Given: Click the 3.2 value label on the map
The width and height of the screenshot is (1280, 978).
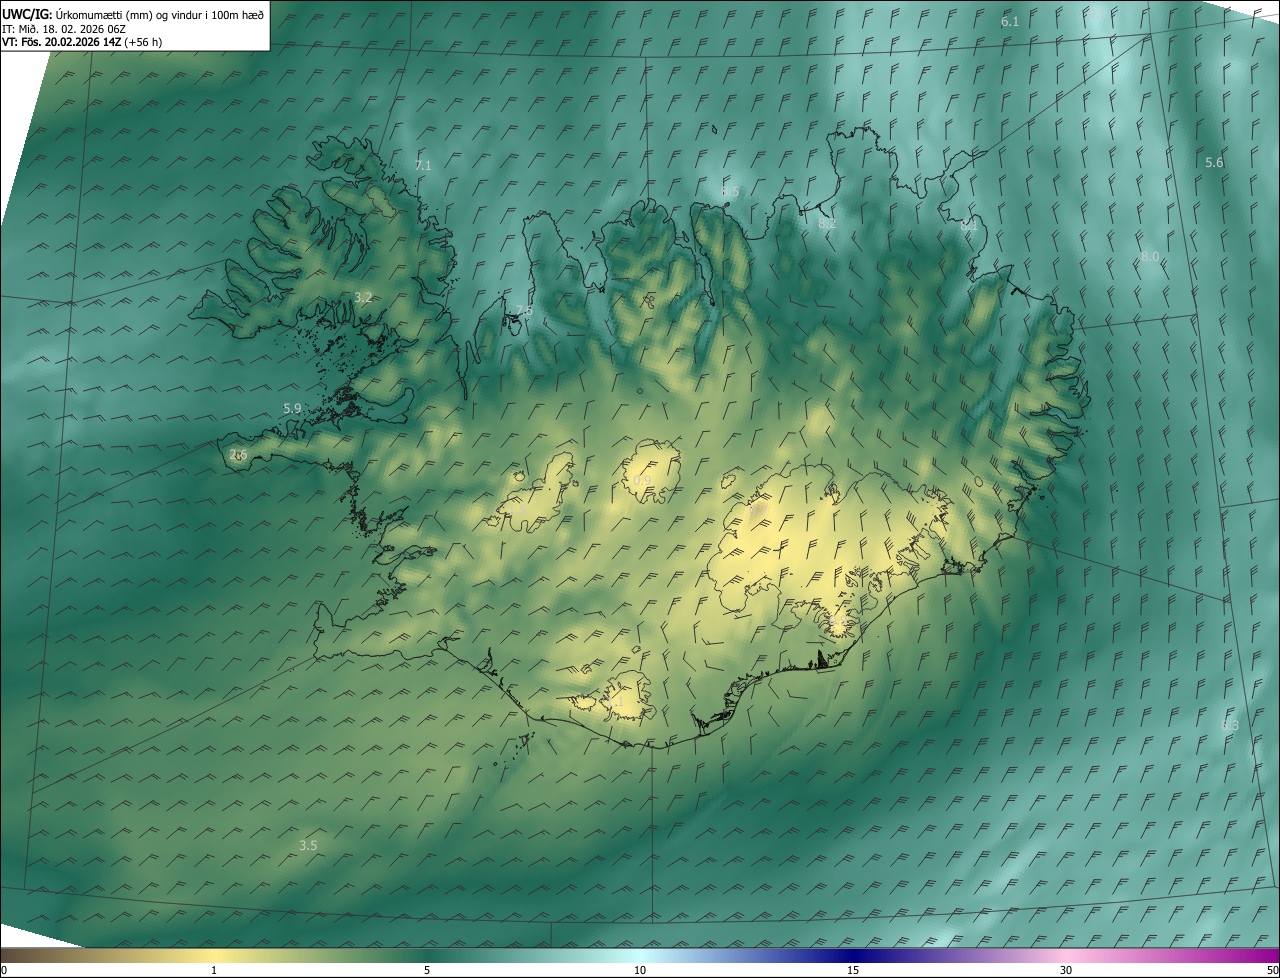Looking at the screenshot, I should click(363, 298).
